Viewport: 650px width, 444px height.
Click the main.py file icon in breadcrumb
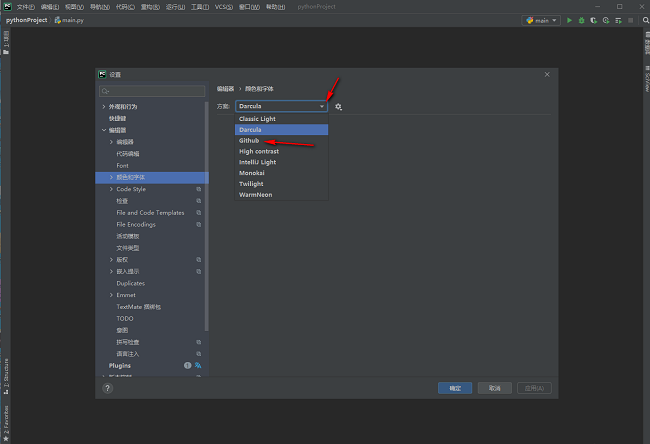pyautogui.click(x=58, y=20)
